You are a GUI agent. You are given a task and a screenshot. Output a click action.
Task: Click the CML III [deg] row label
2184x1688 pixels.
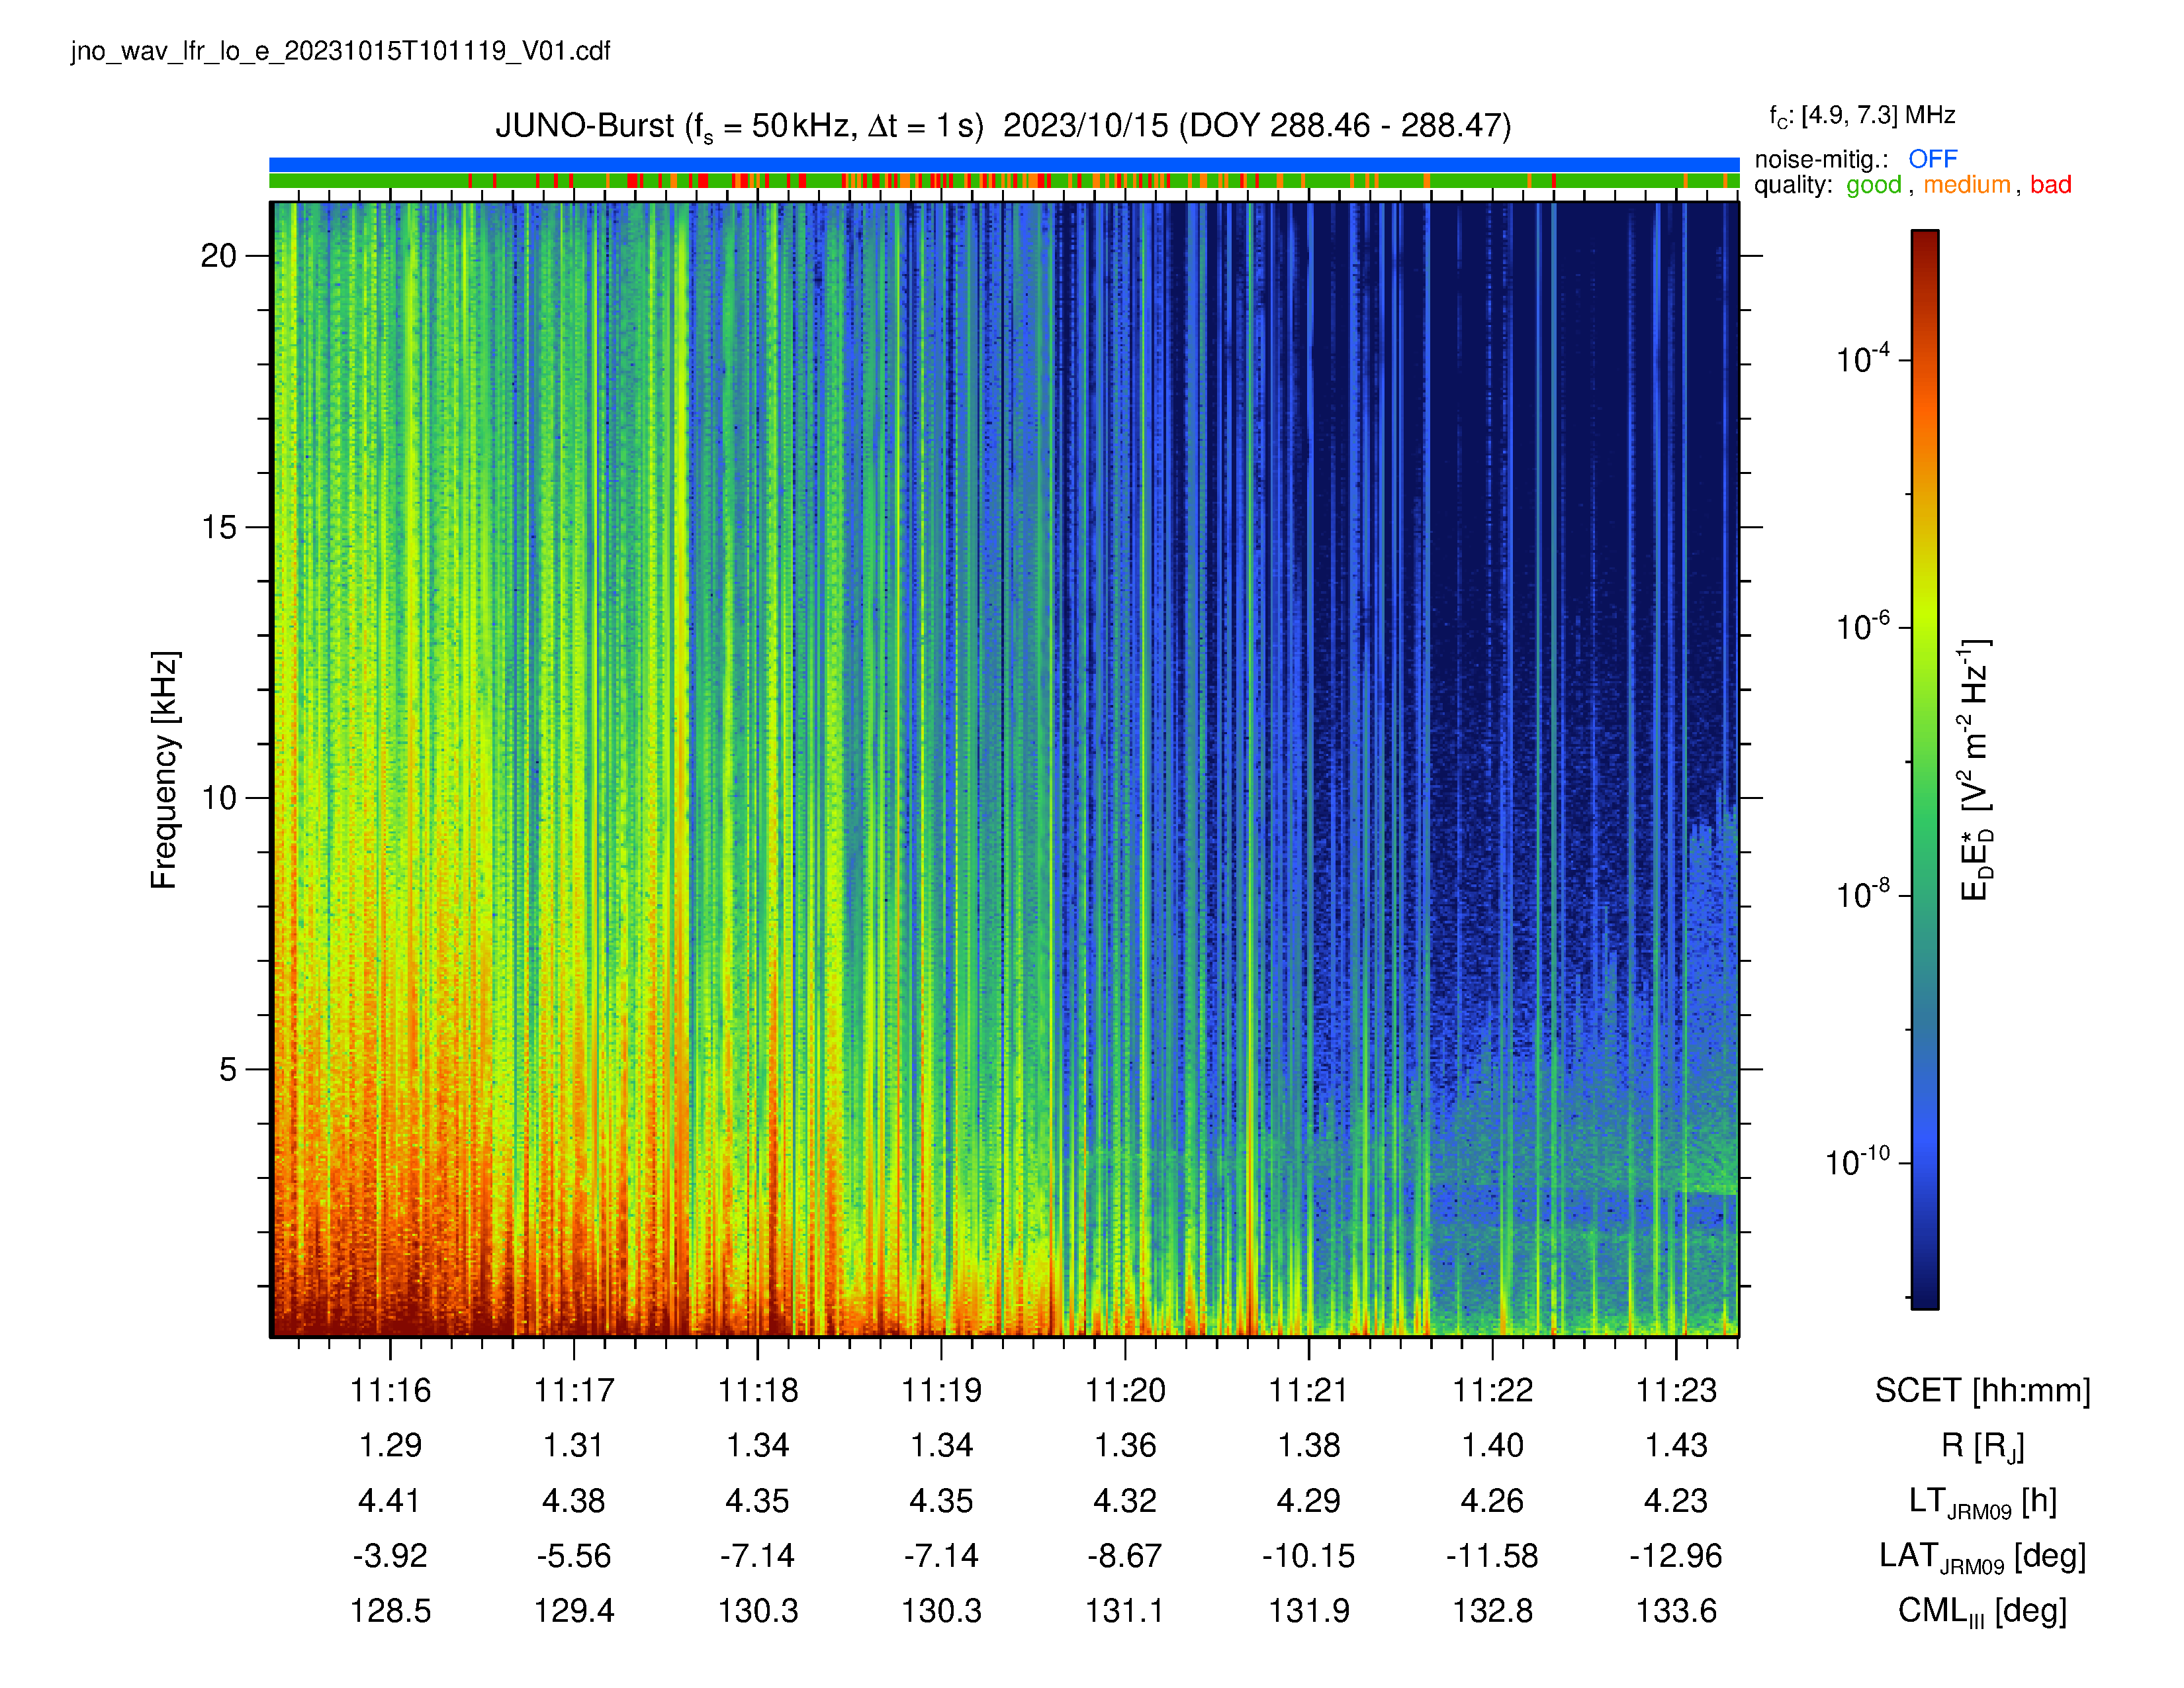[x=1982, y=1611]
